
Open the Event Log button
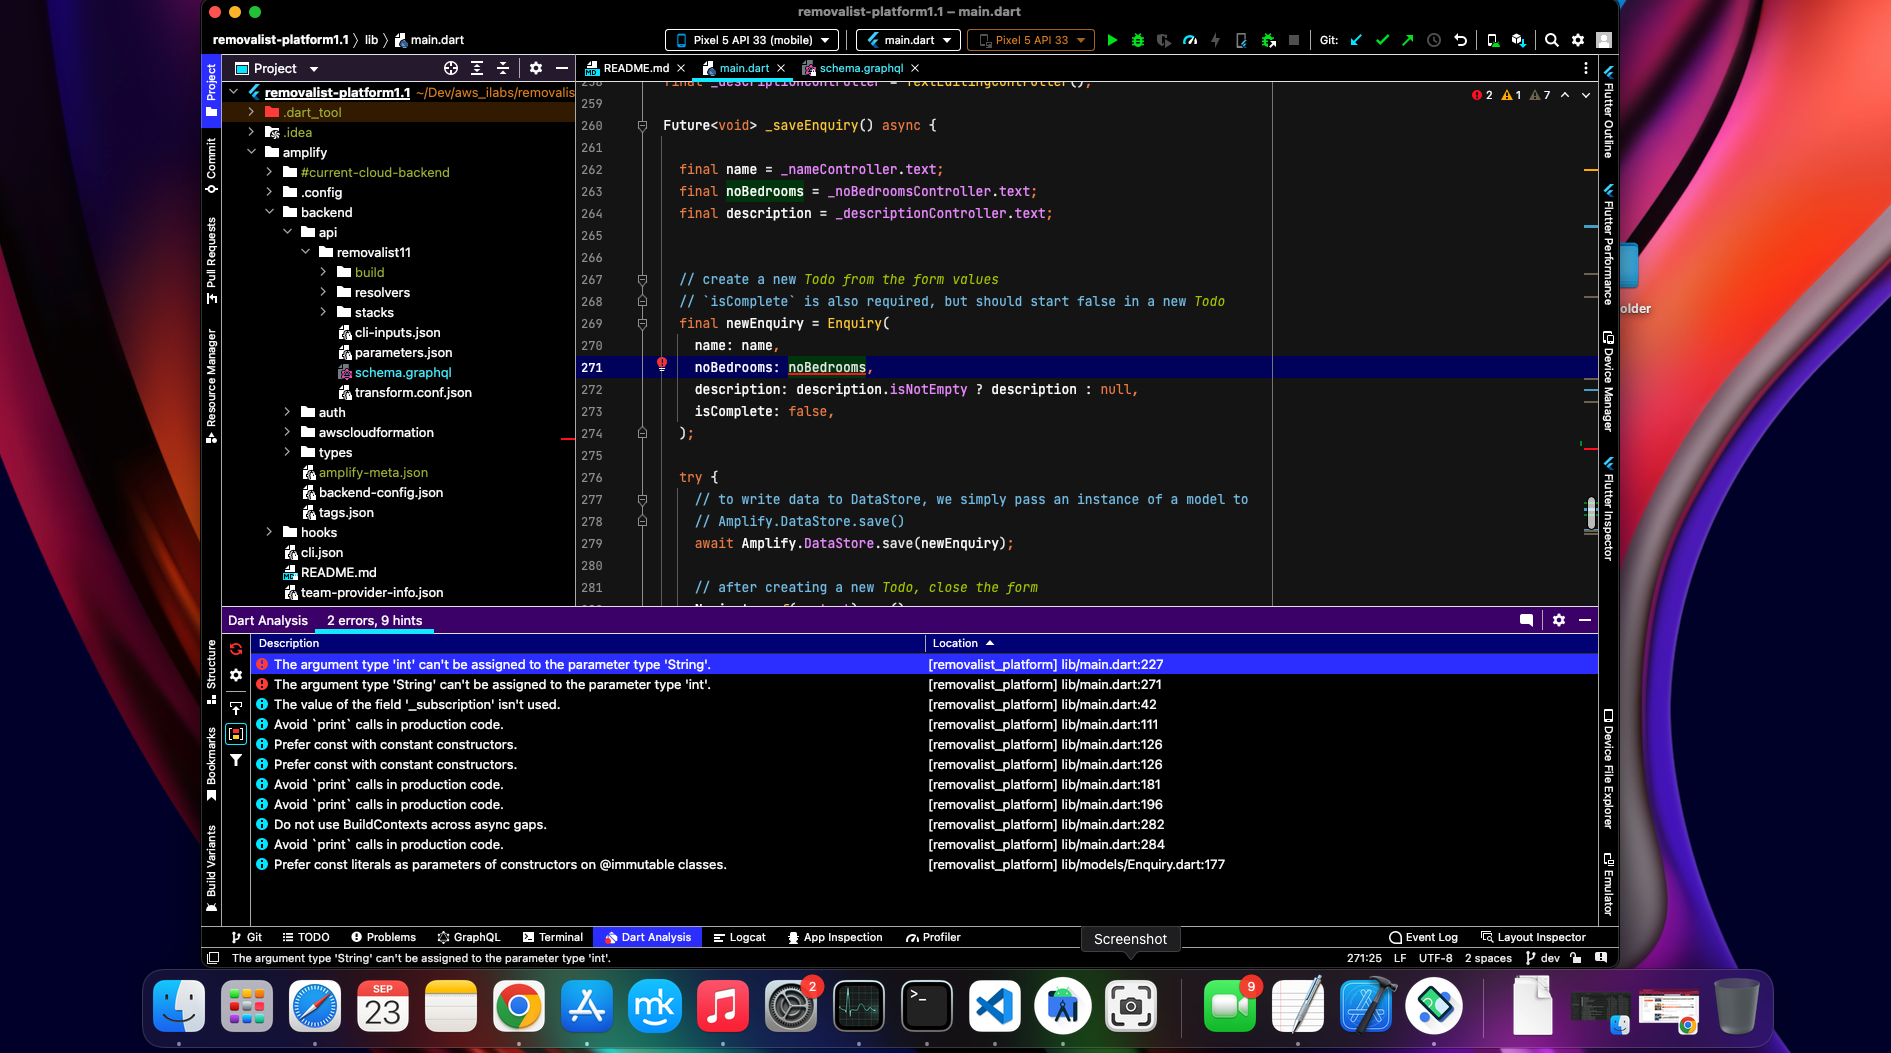1423,937
